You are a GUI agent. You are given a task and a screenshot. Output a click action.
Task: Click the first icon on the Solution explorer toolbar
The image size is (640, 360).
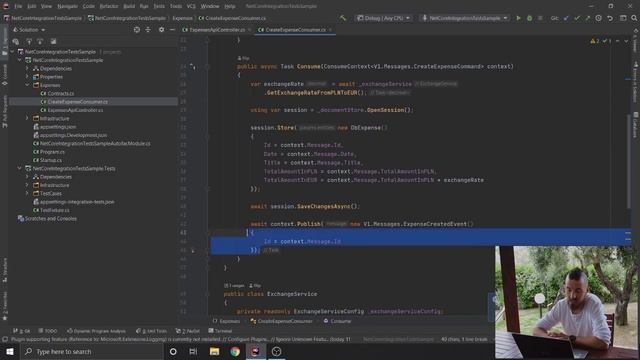click(16, 41)
